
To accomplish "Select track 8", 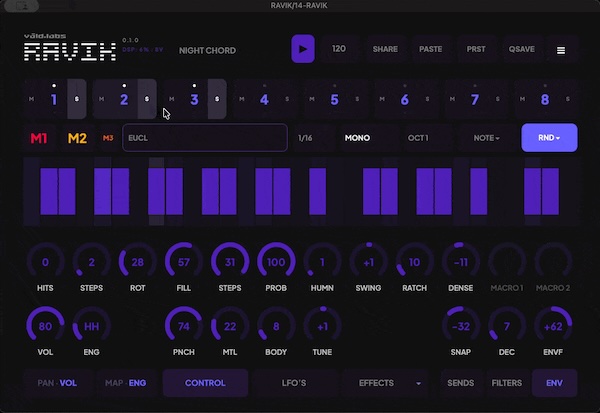I will (545, 100).
